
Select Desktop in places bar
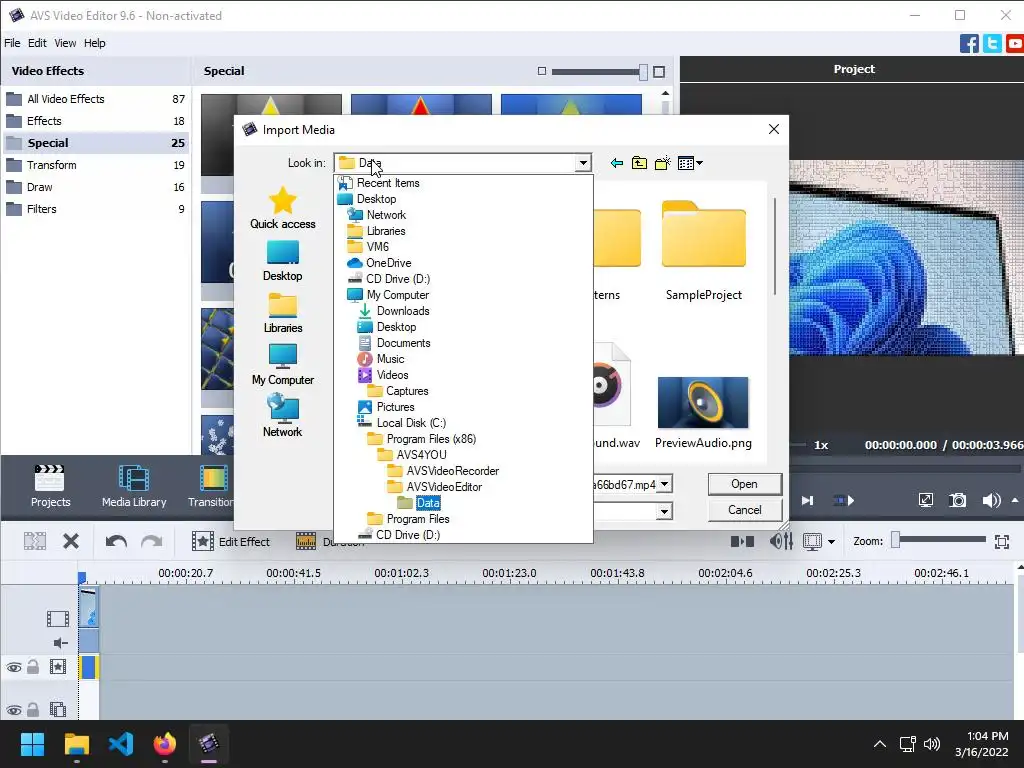pyautogui.click(x=283, y=261)
